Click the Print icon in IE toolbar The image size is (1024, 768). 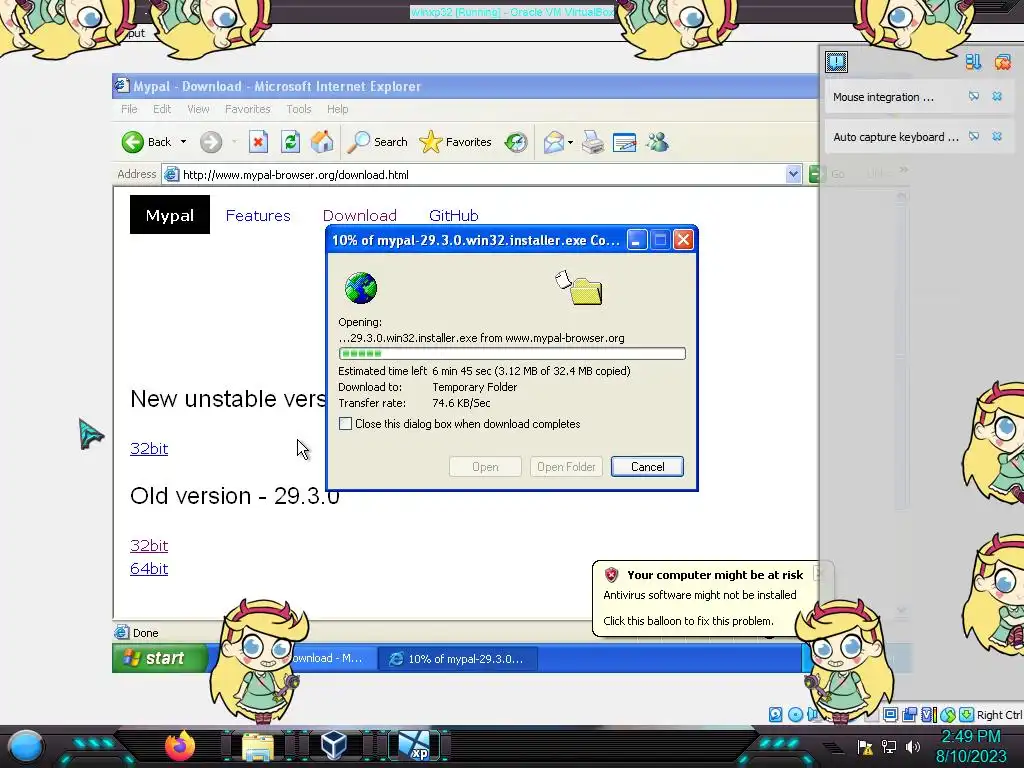[592, 142]
